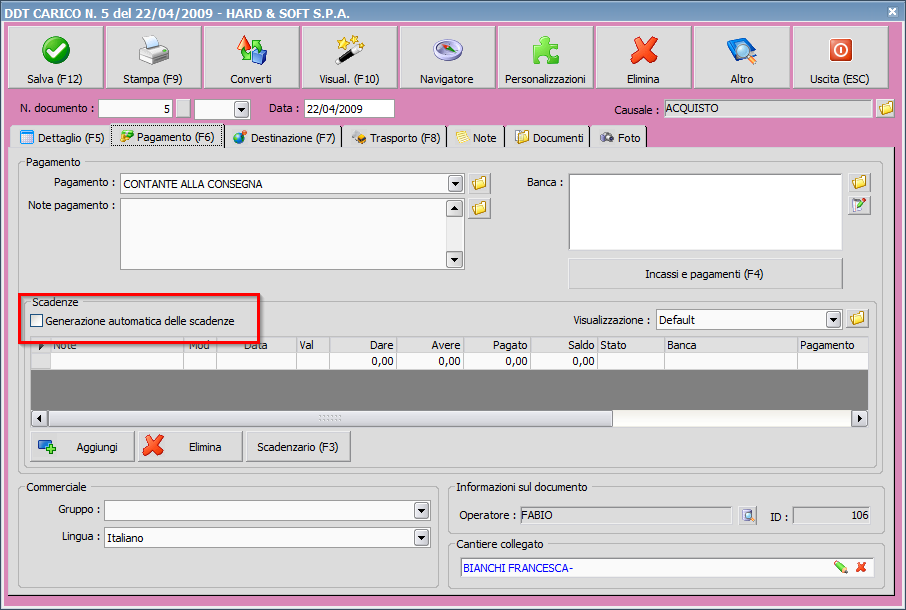Screen dimensions: 906x610
Task: Click right arrow of grid scrollbar
Action: click(x=860, y=418)
